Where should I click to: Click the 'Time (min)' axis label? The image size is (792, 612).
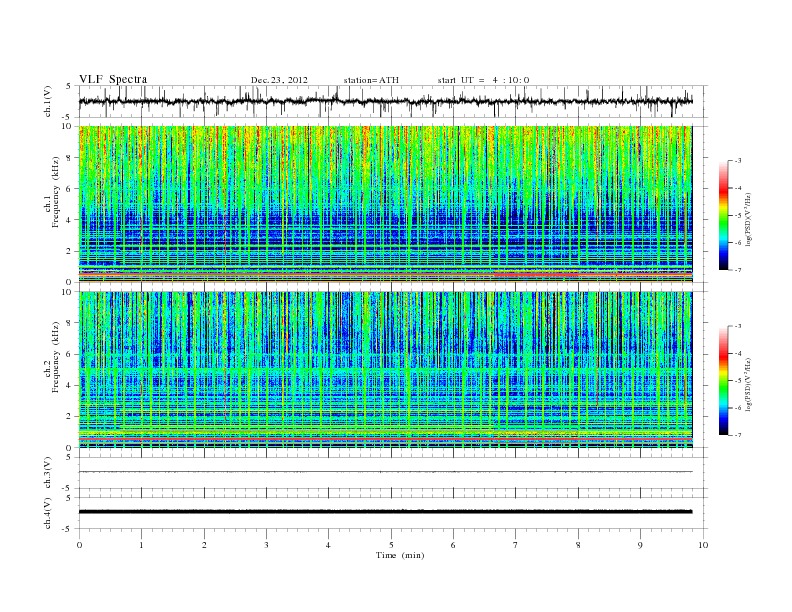[x=400, y=555]
